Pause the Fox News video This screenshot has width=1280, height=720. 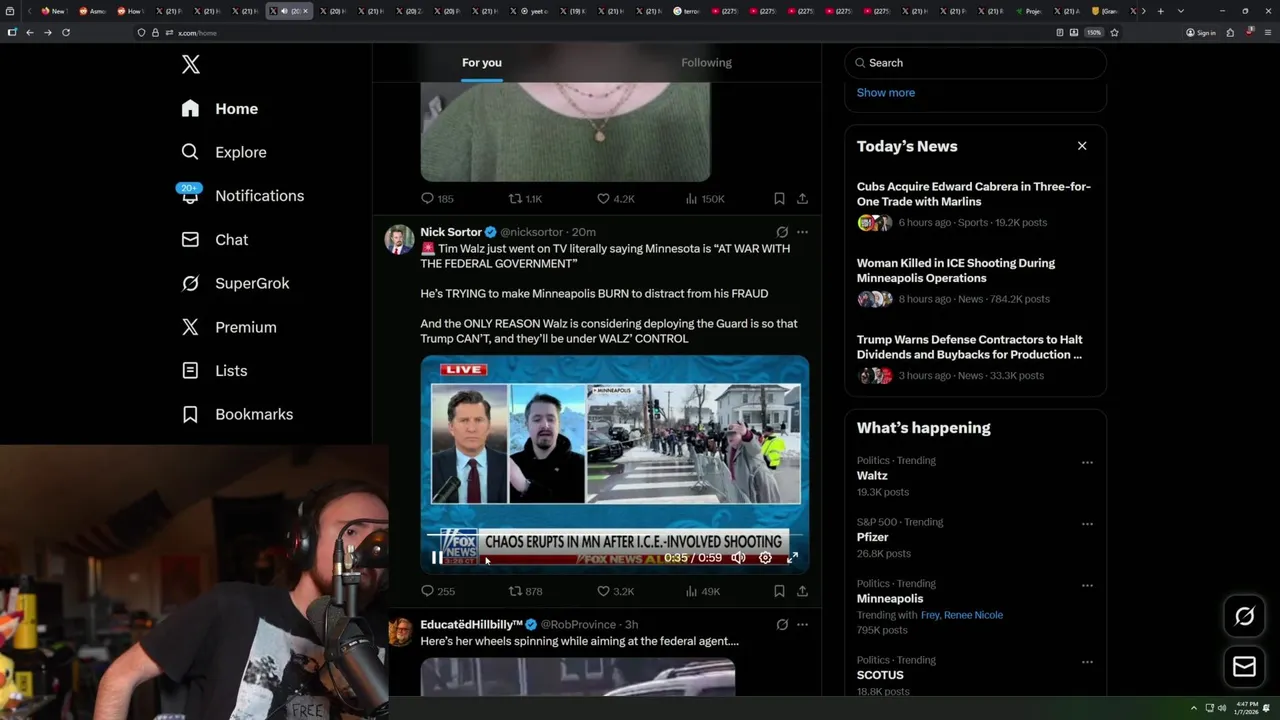tap(437, 558)
